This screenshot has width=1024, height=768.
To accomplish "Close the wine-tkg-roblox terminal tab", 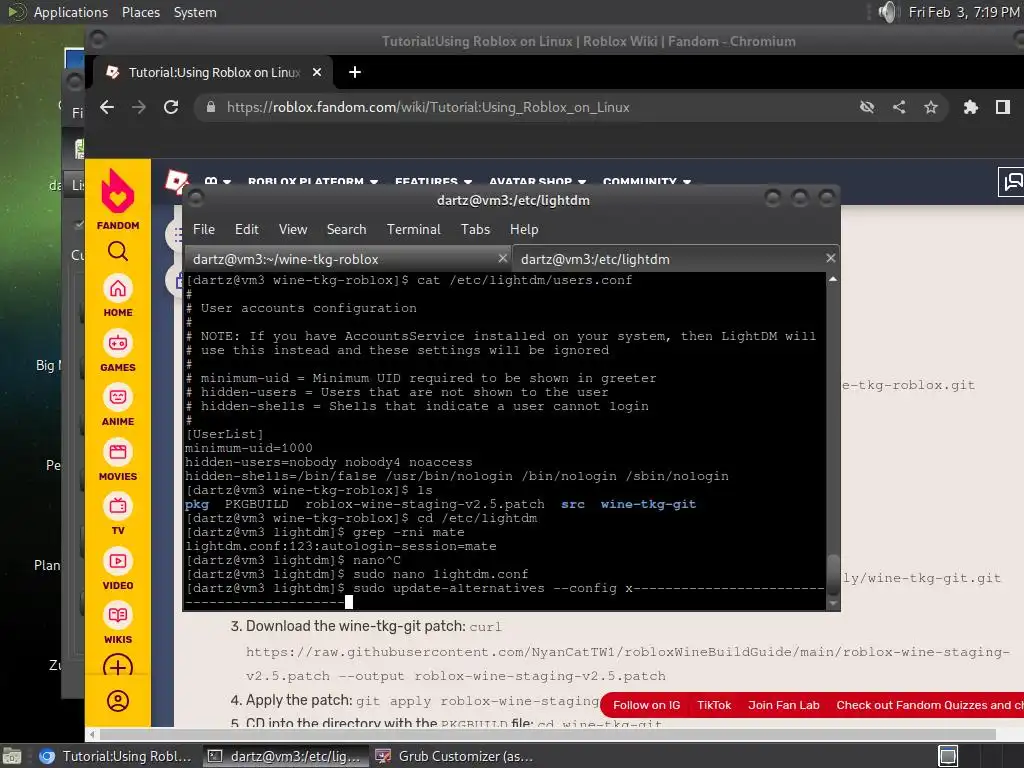I will (x=503, y=258).
